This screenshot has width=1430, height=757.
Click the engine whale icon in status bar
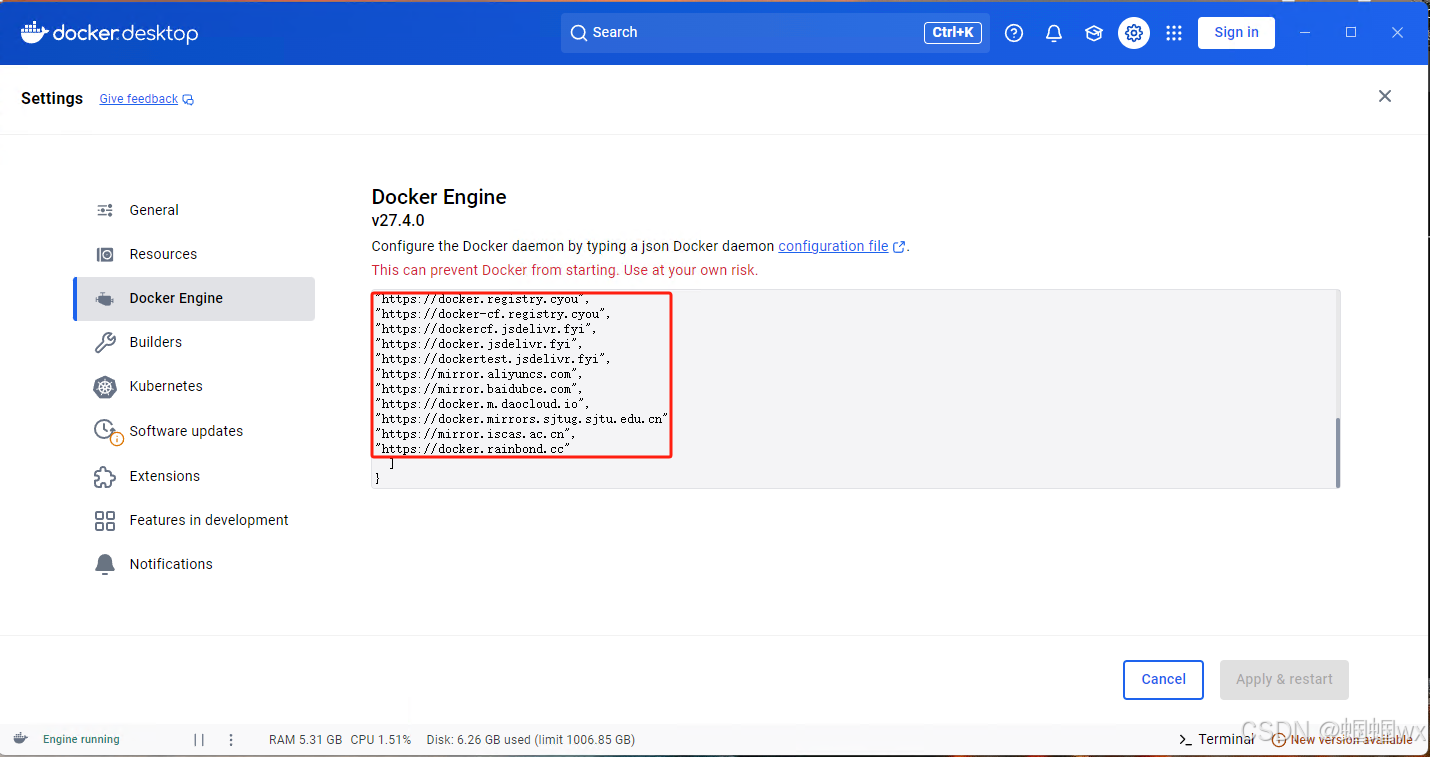pyautogui.click(x=20, y=739)
